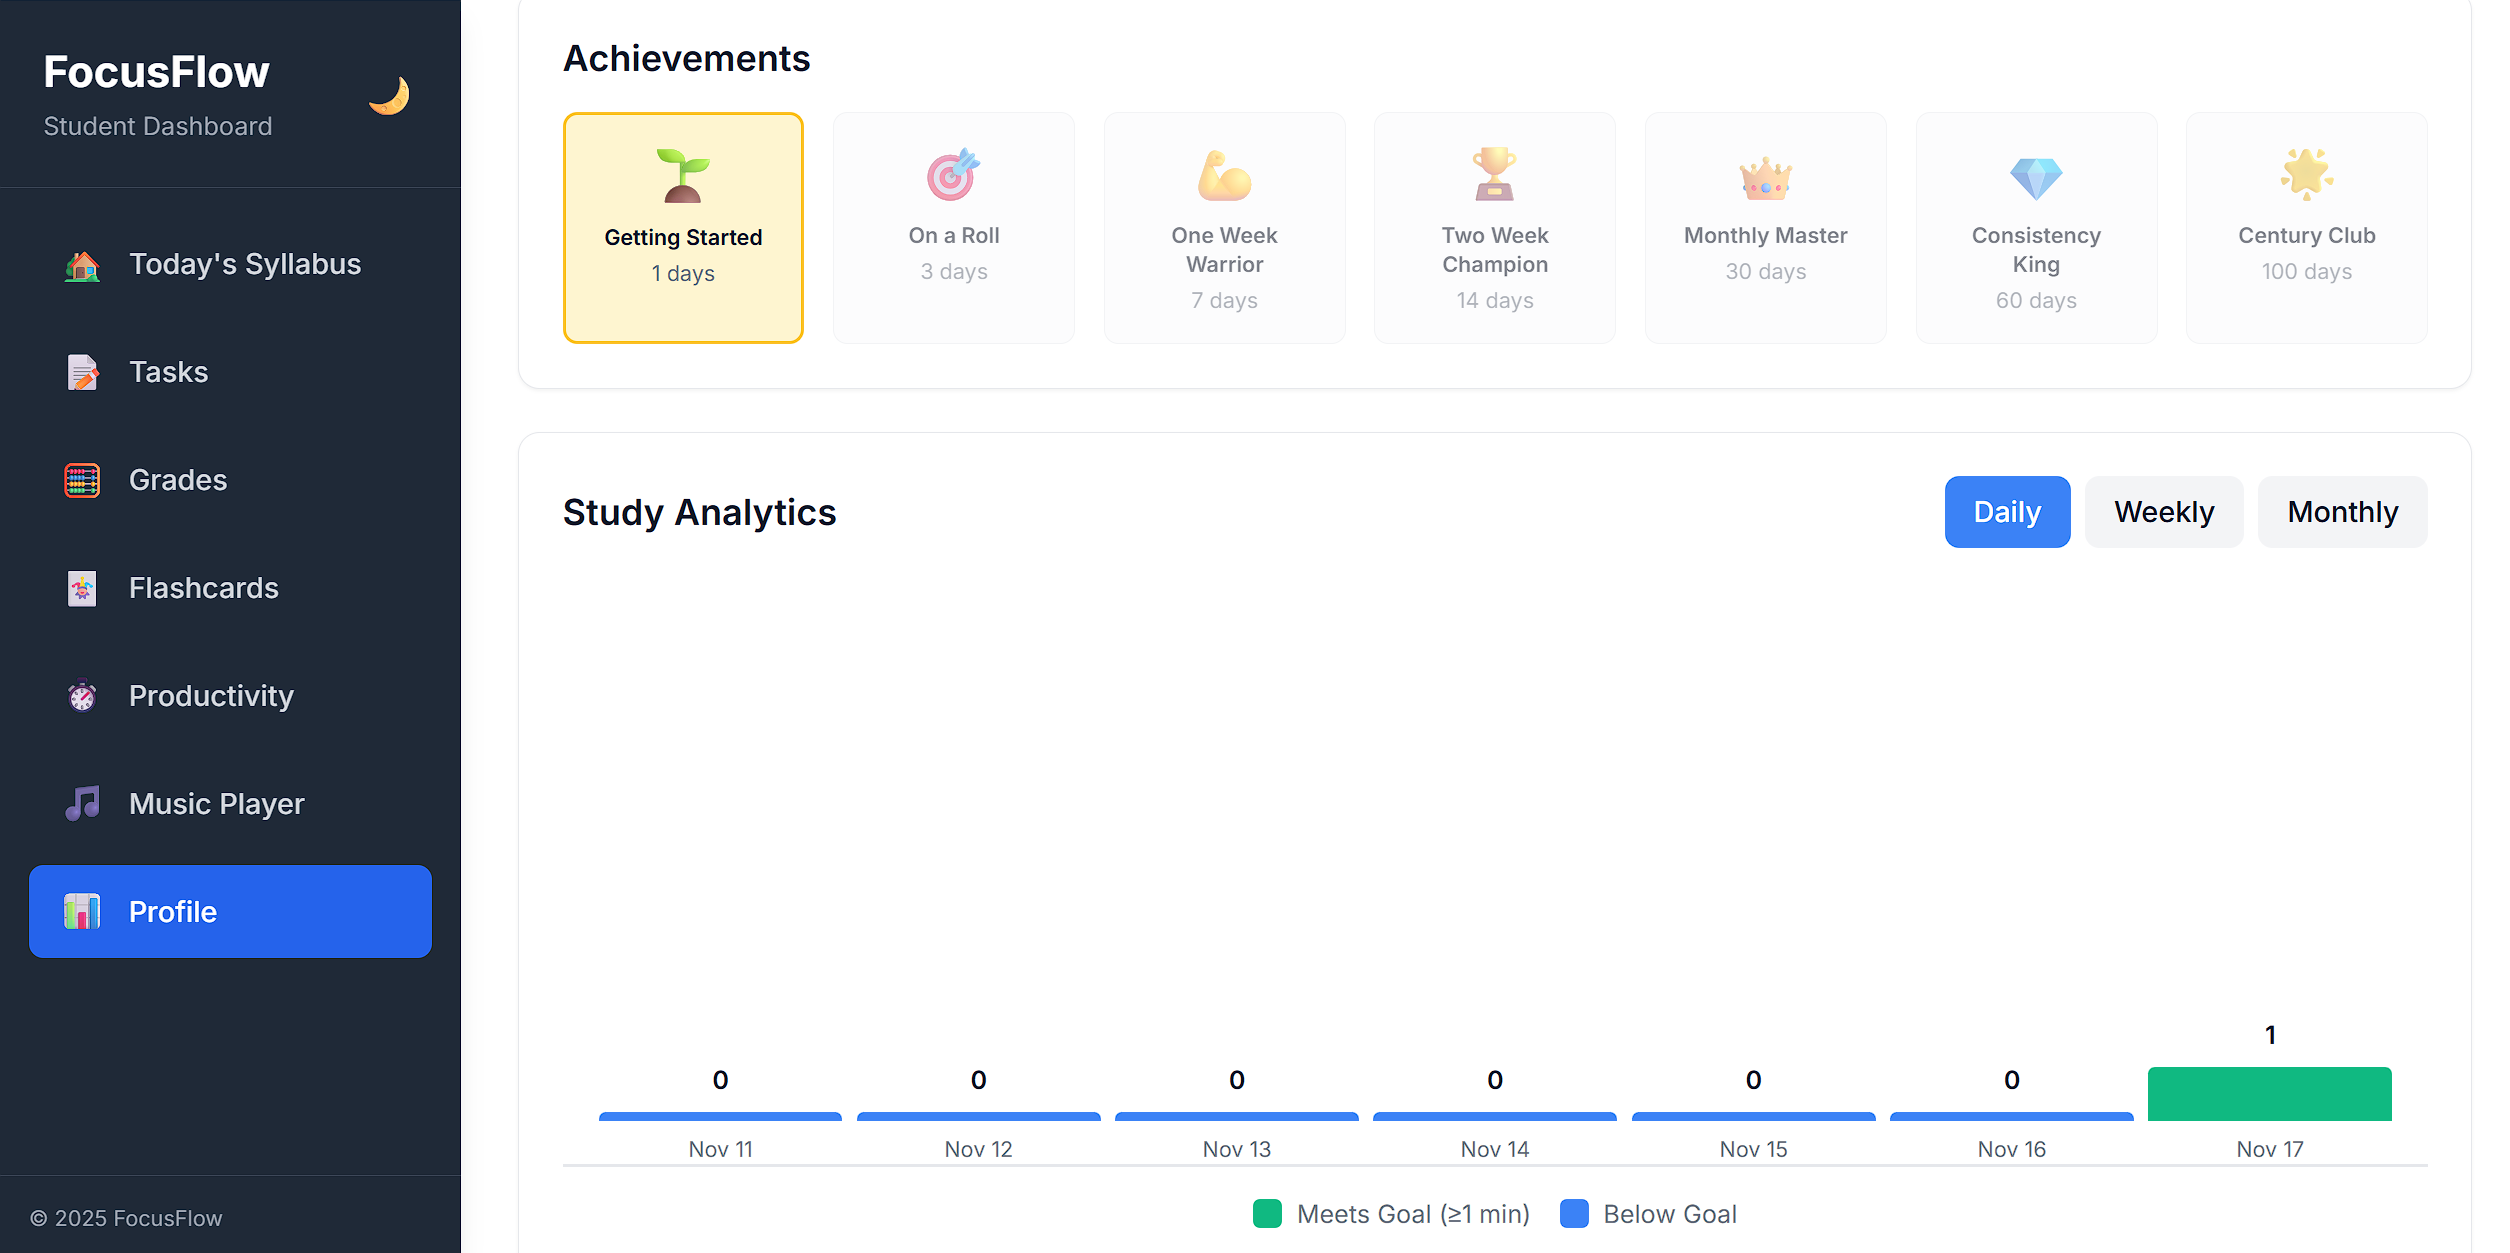Switch analytics to Monthly view
Viewport: 2510px width, 1253px height.
pos(2341,512)
